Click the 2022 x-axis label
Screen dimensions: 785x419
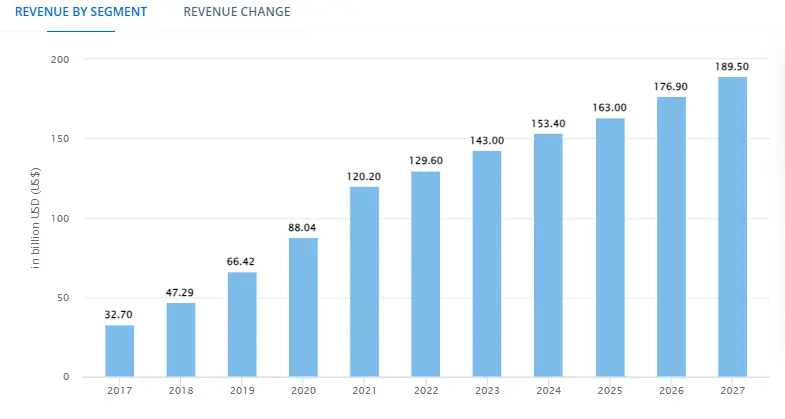tap(426, 390)
